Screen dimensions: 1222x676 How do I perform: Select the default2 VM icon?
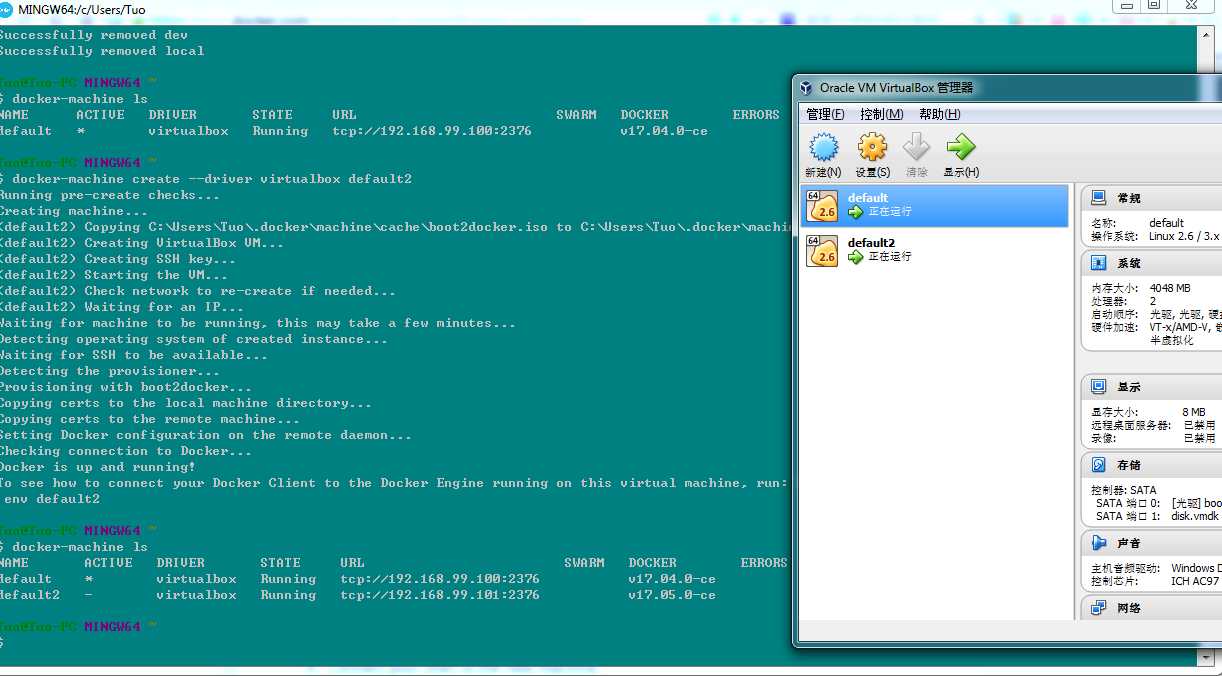(x=822, y=250)
